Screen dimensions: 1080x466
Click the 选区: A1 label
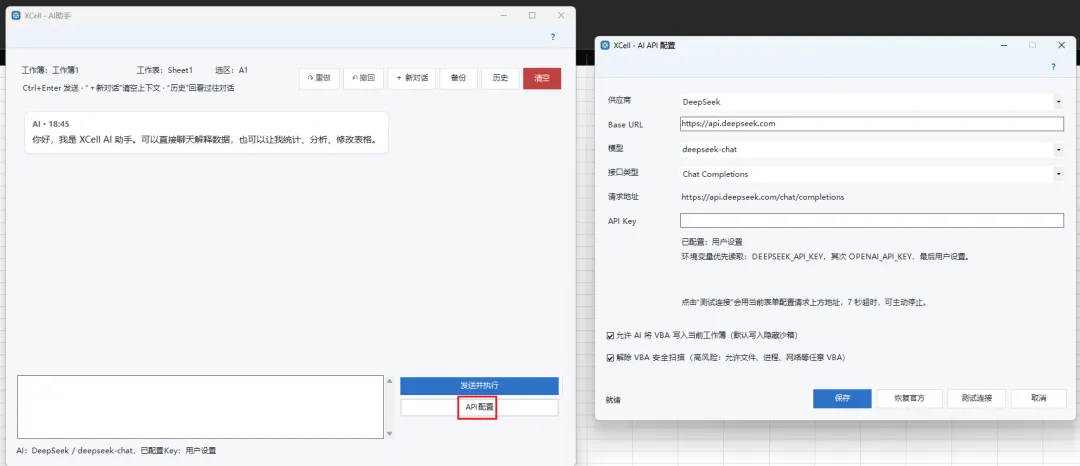[231, 70]
